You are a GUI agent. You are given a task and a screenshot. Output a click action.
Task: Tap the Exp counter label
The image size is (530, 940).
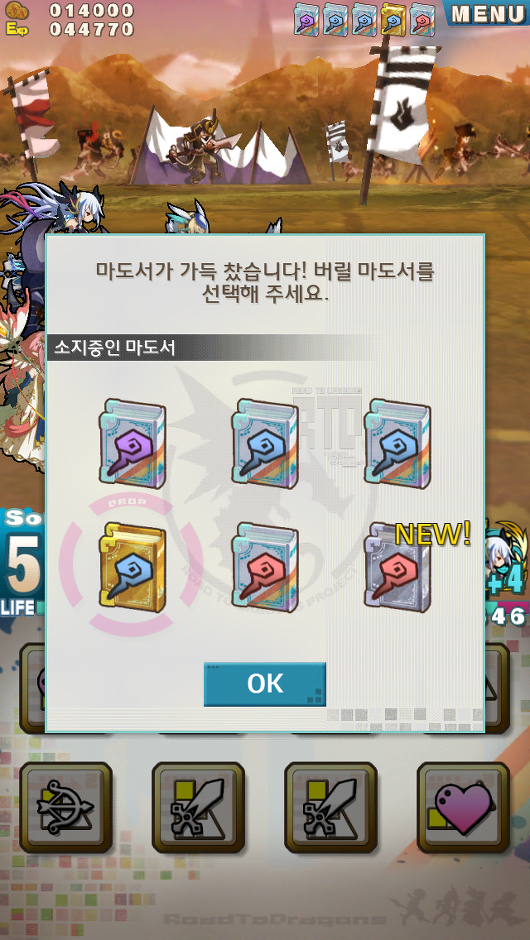tap(16, 29)
